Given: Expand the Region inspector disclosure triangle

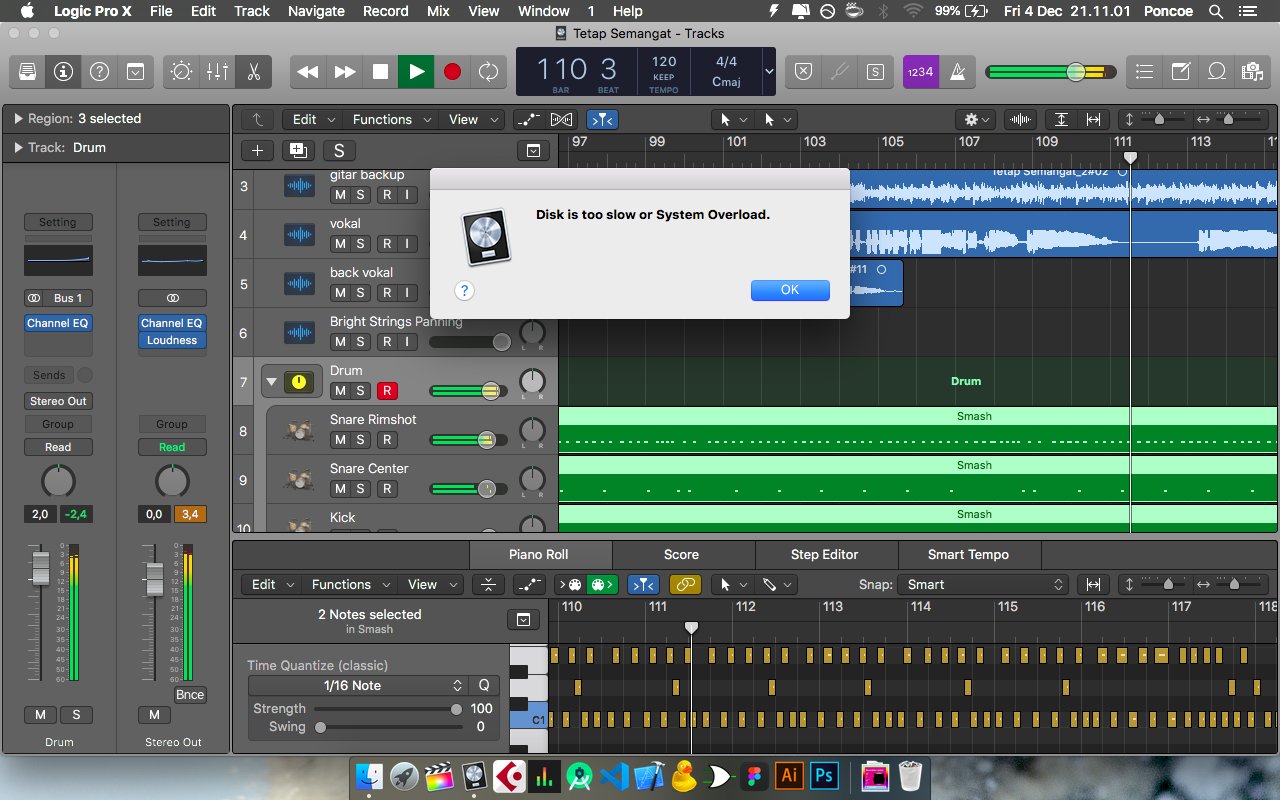Looking at the screenshot, I should click(x=18, y=118).
